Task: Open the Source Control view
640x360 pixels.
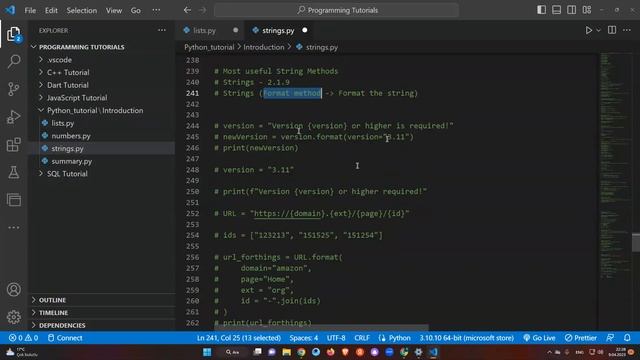Action: (x=13, y=89)
